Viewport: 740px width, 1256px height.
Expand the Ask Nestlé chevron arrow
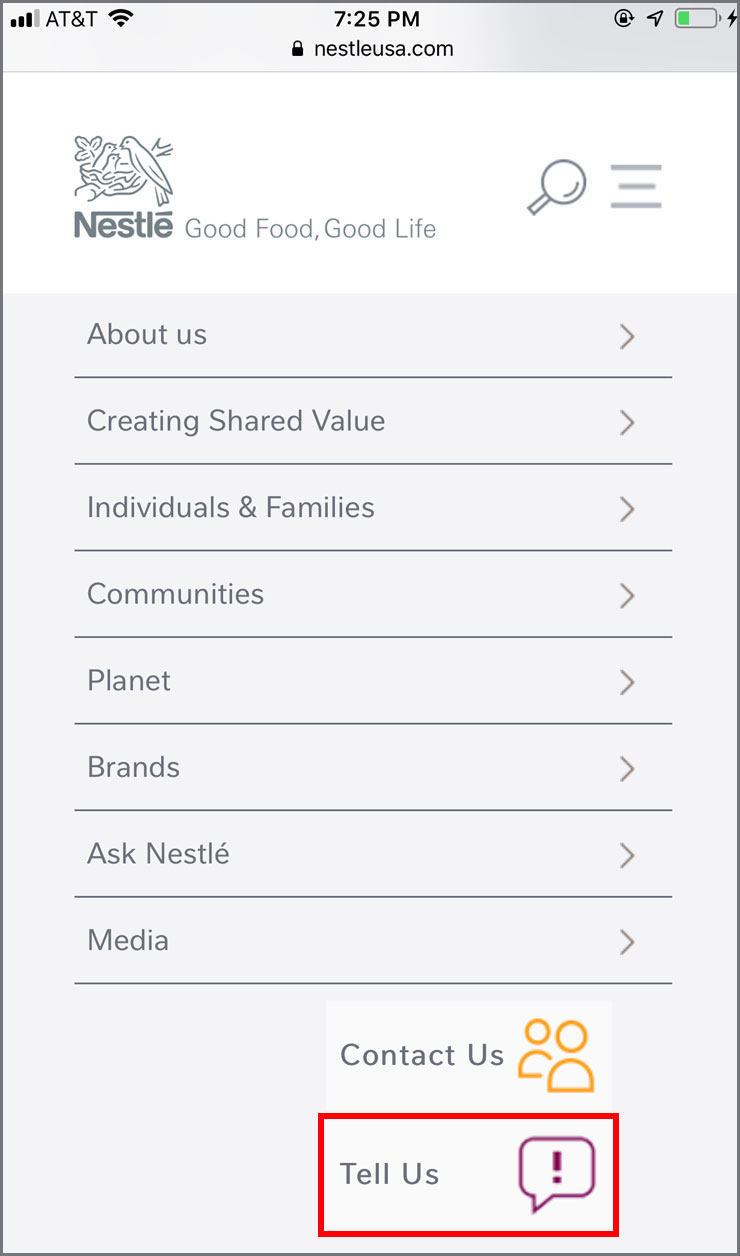pyautogui.click(x=627, y=855)
